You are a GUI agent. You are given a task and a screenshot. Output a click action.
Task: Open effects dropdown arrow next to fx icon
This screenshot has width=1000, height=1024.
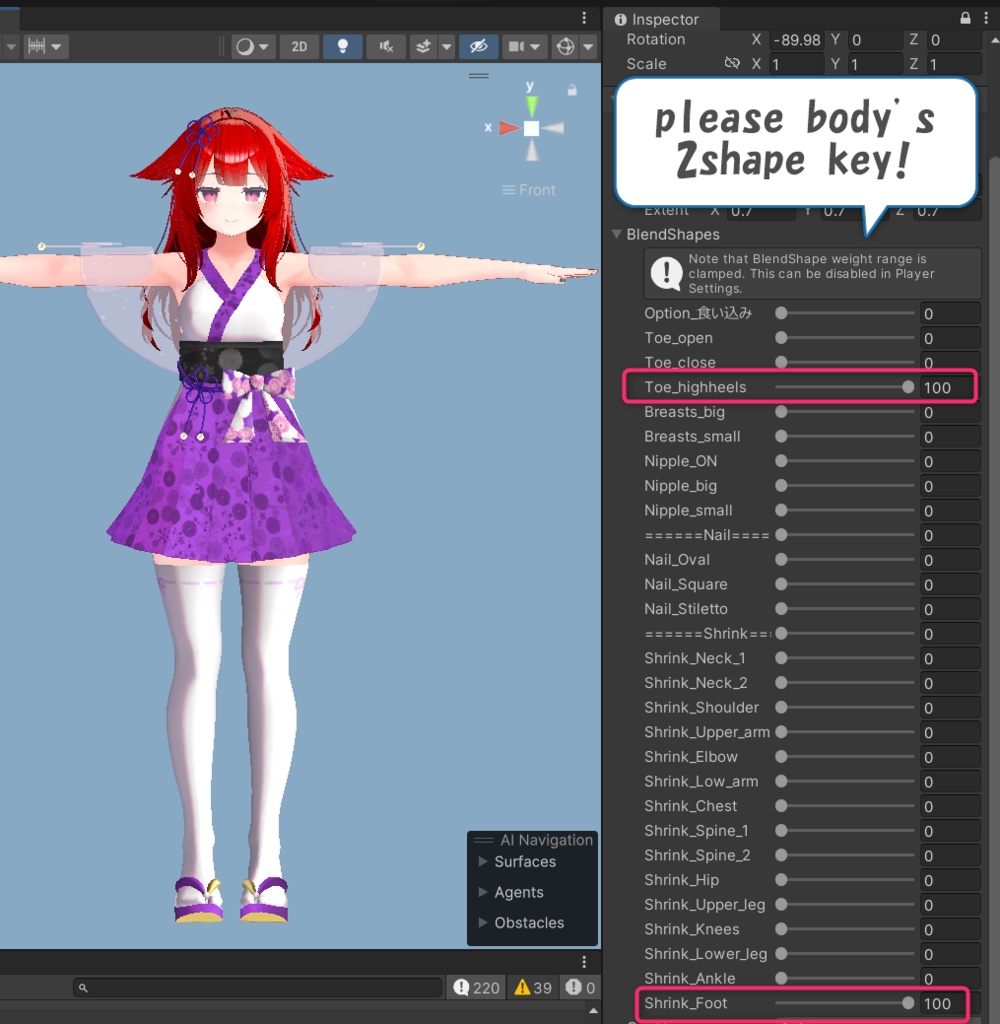tap(447, 46)
